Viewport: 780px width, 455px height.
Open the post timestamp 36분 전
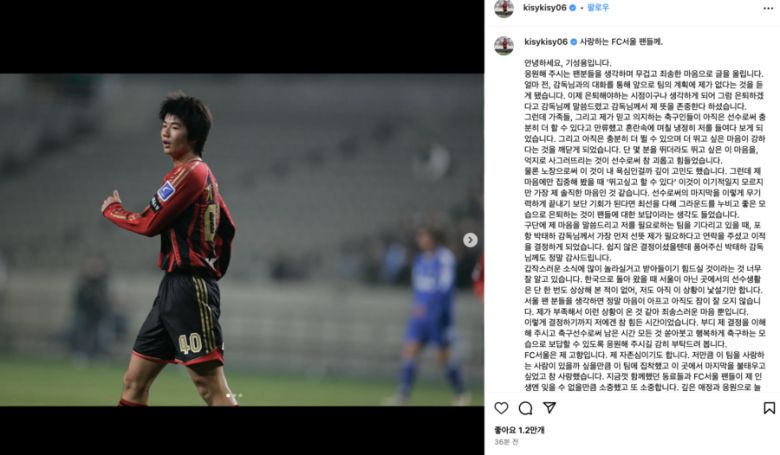tap(506, 442)
